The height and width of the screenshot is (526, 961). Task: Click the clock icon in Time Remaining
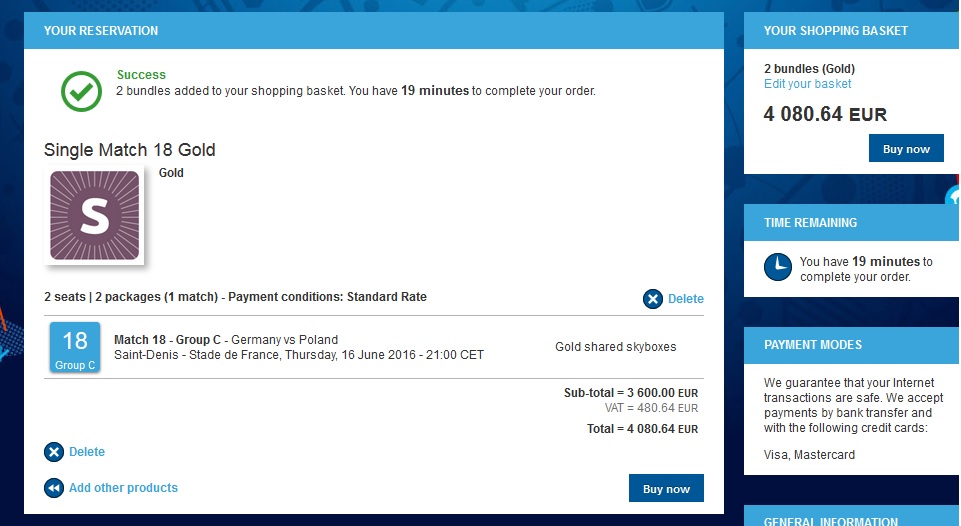[x=778, y=267]
